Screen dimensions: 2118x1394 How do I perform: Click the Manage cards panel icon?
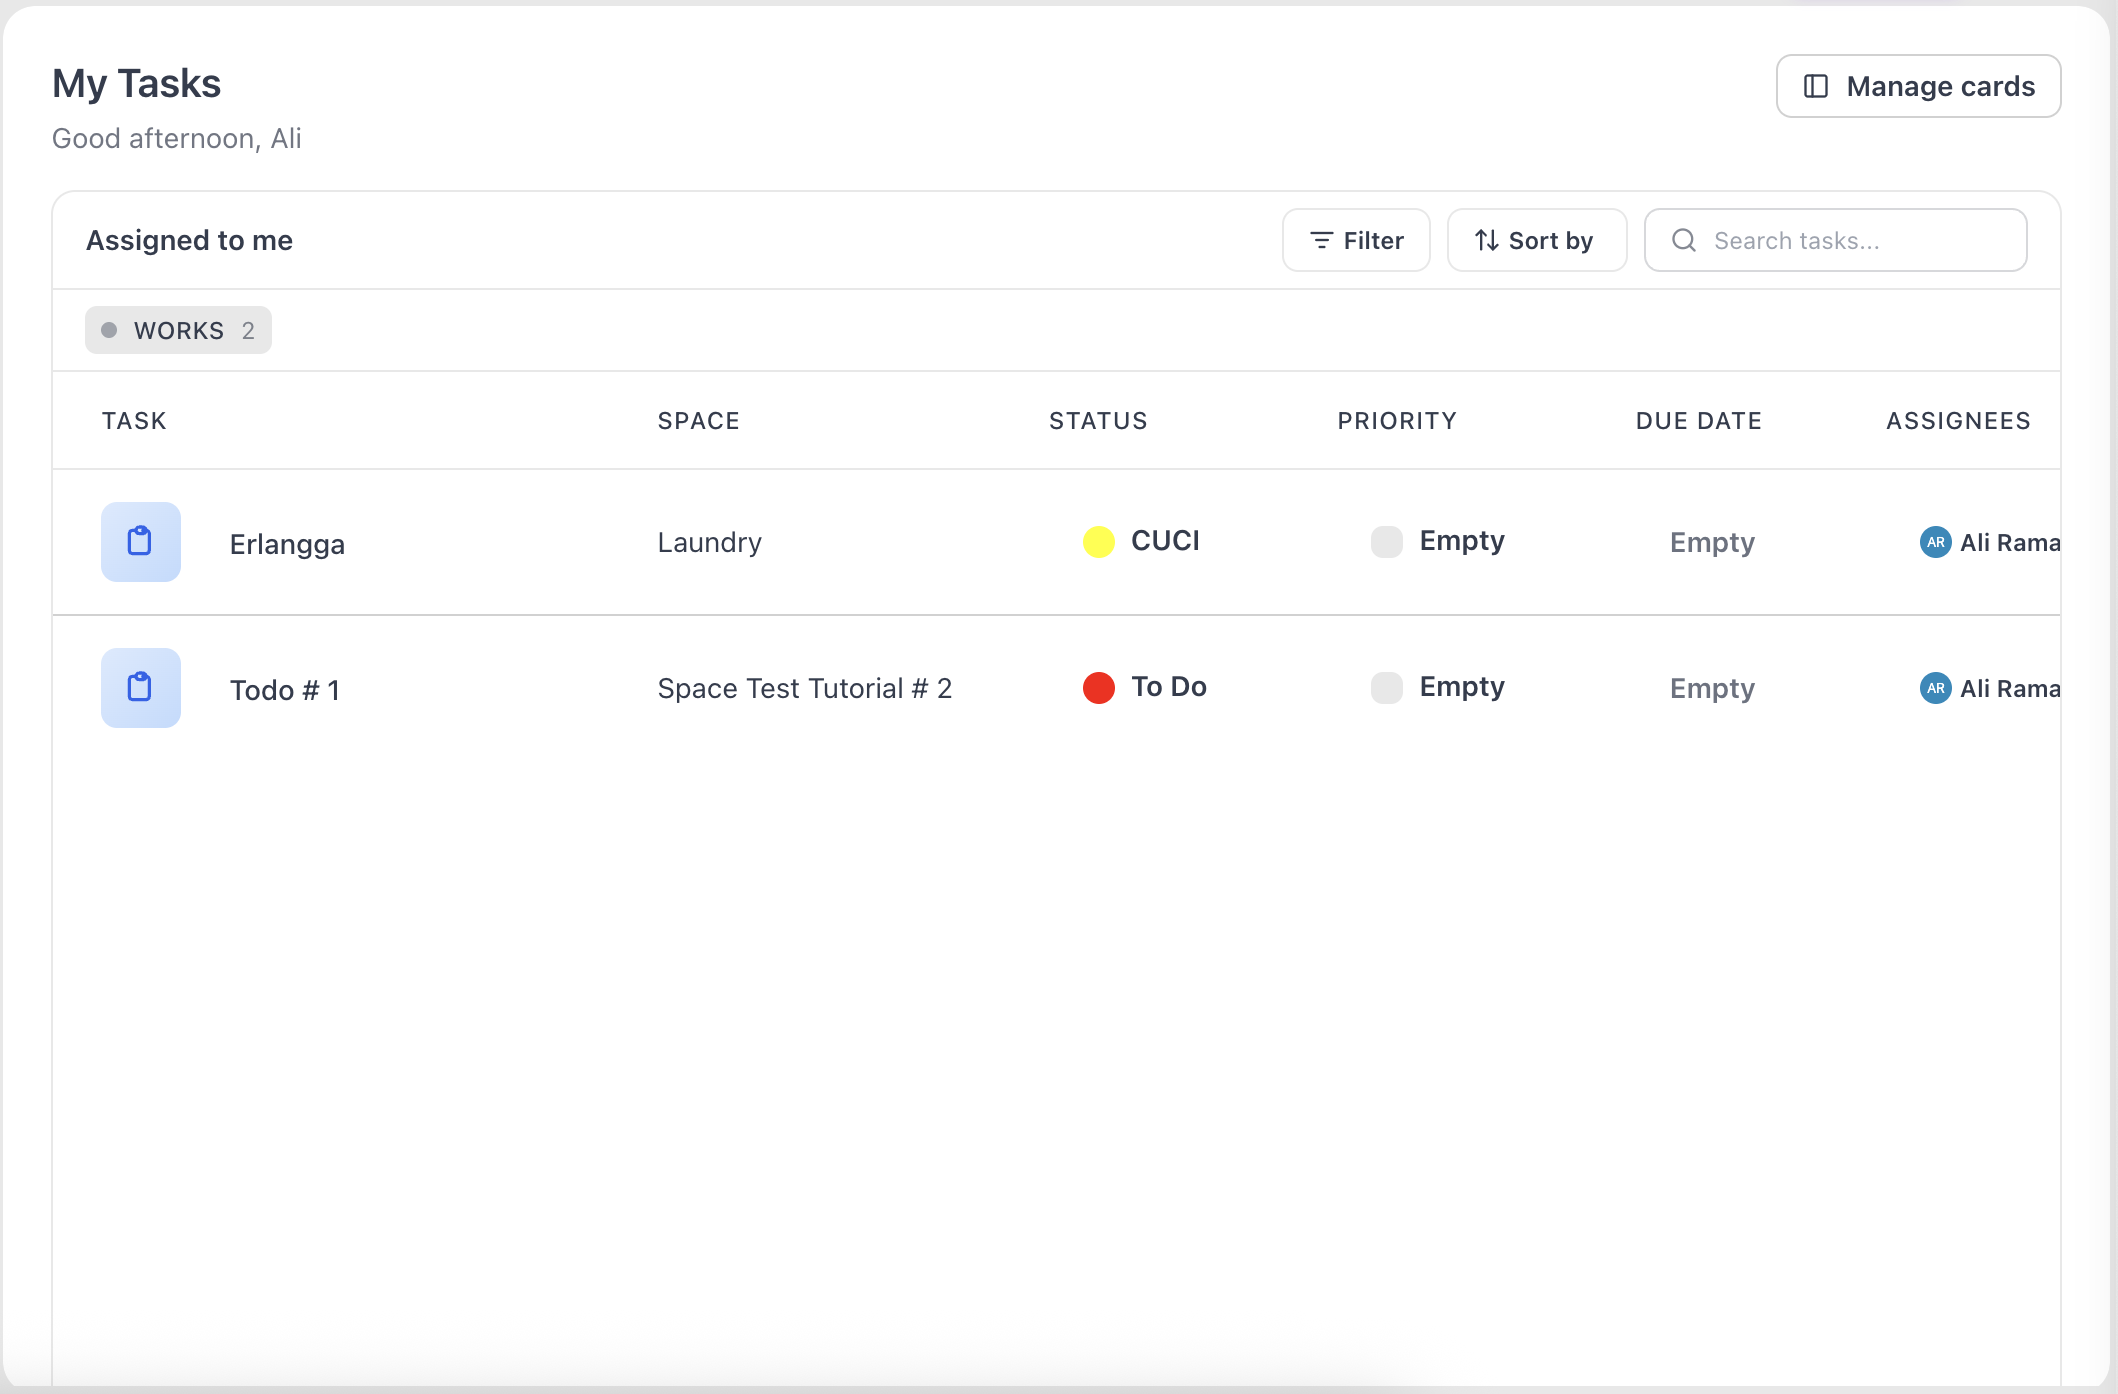point(1816,86)
